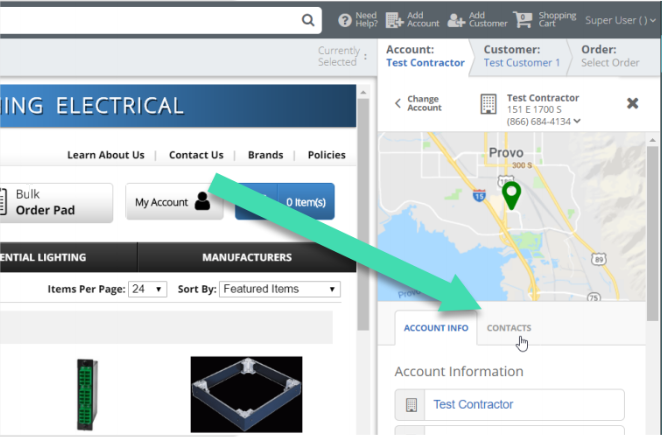This screenshot has height=437, width=662.
Task: Click the square frame product thumbnail
Action: coord(246,394)
